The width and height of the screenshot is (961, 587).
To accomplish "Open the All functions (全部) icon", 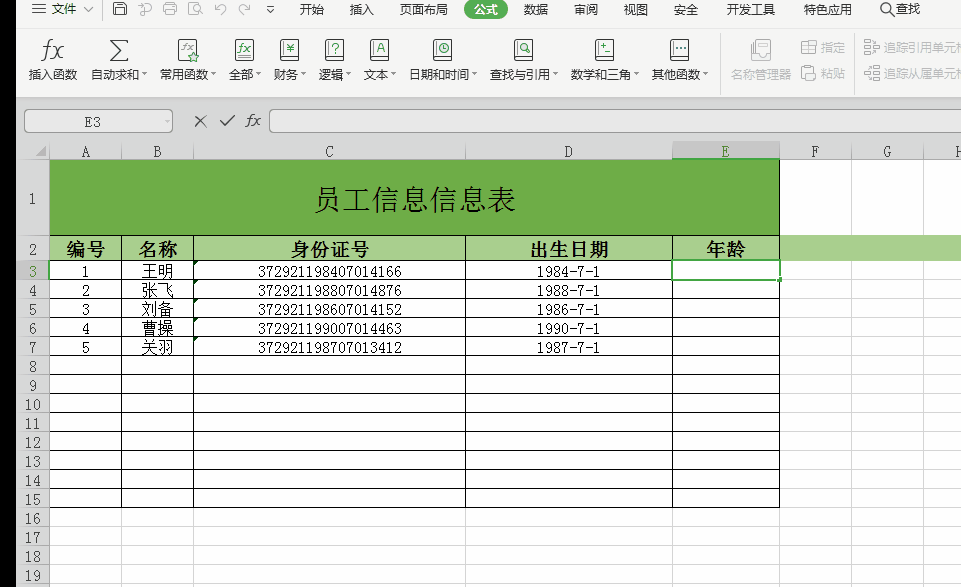I will coord(244,50).
